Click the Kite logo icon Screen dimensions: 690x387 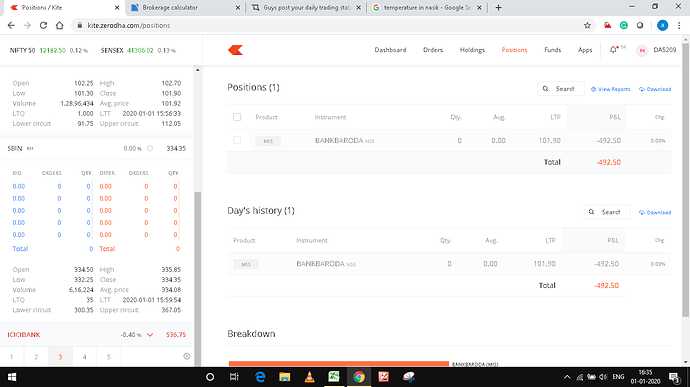point(235,50)
